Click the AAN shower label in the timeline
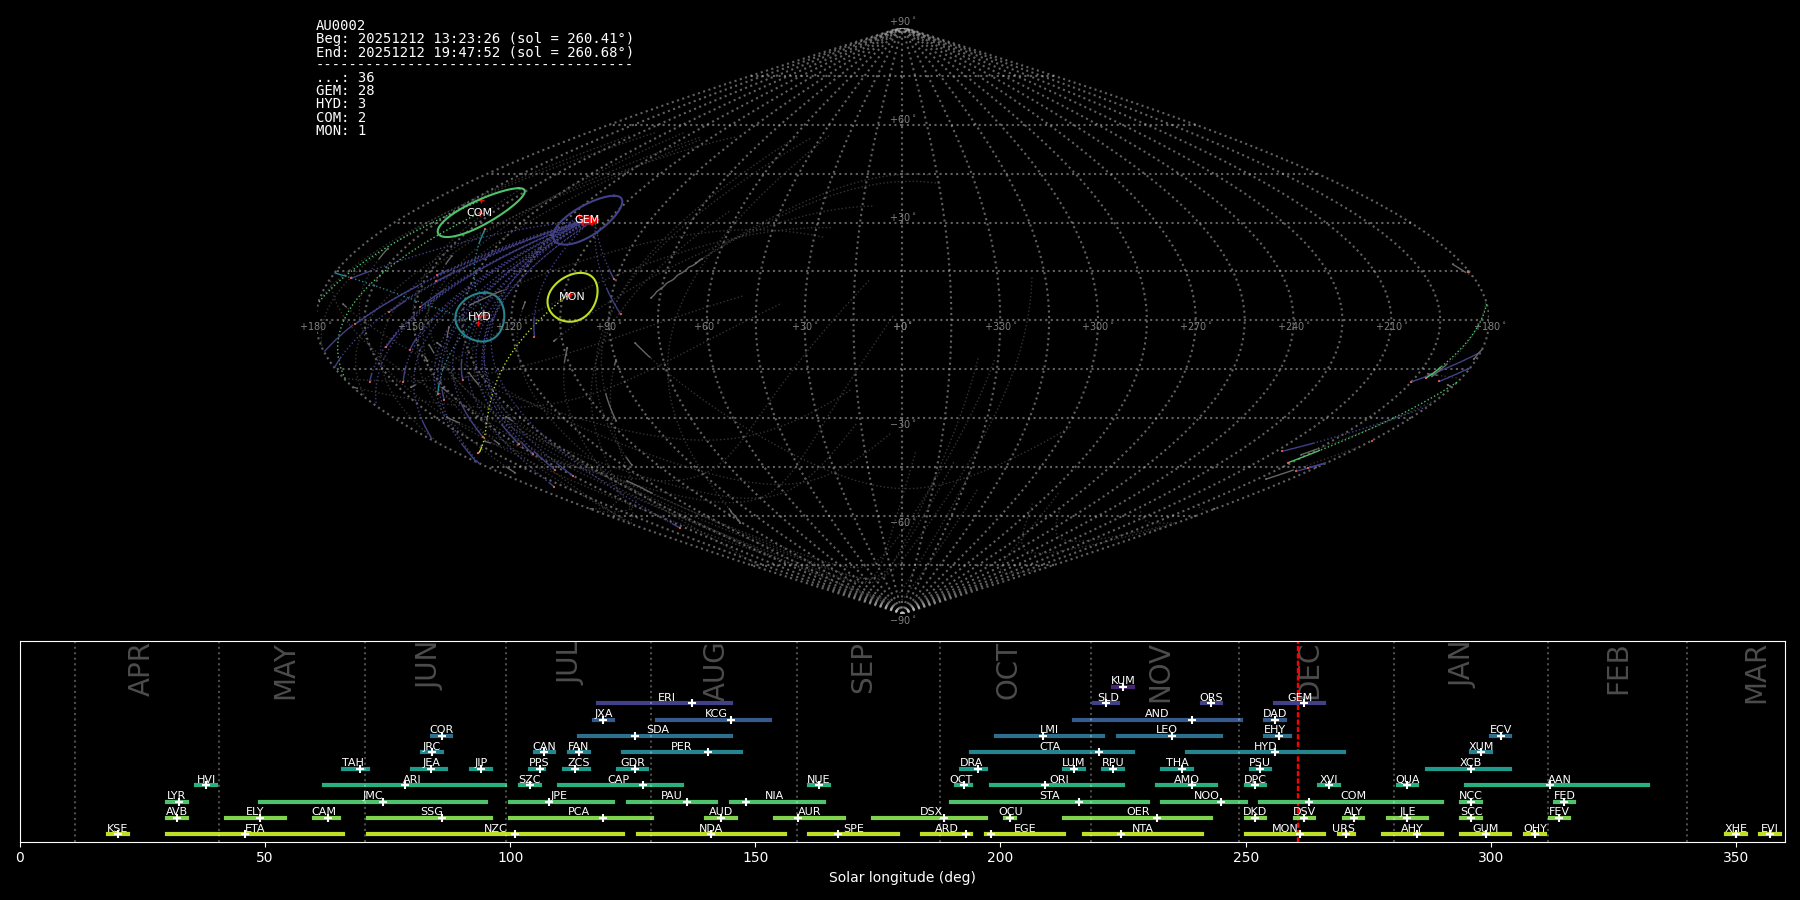 click(1559, 780)
